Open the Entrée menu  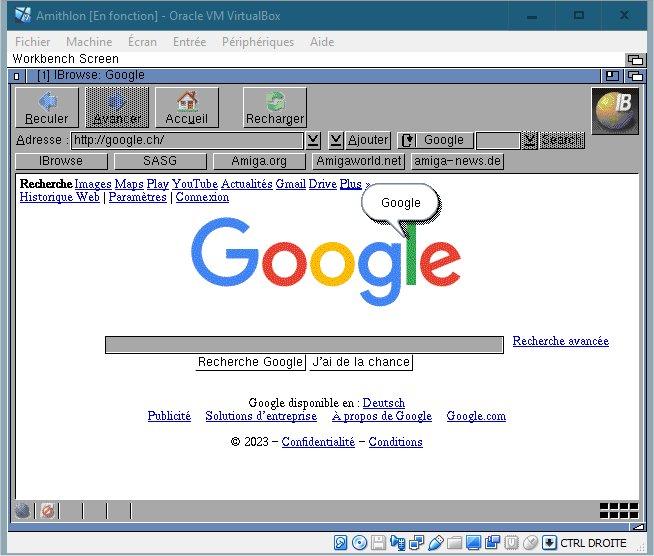[189, 42]
